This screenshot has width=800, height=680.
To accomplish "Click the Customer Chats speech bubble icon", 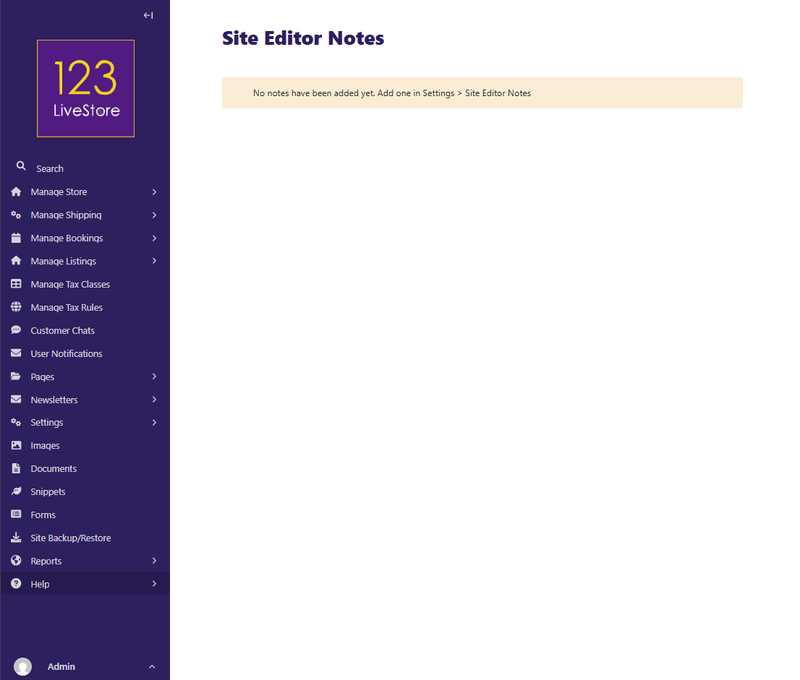I will 16,330.
